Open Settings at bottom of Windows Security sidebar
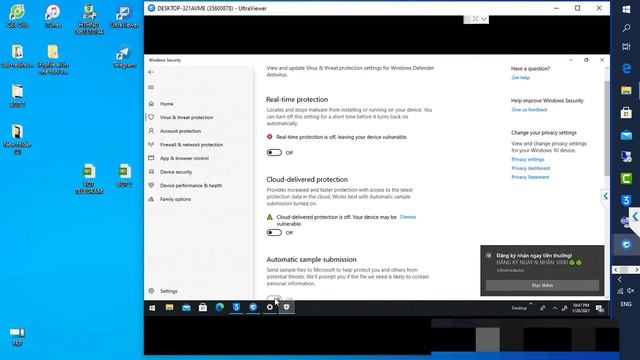The height and width of the screenshot is (360, 640). pyautogui.click(x=169, y=291)
